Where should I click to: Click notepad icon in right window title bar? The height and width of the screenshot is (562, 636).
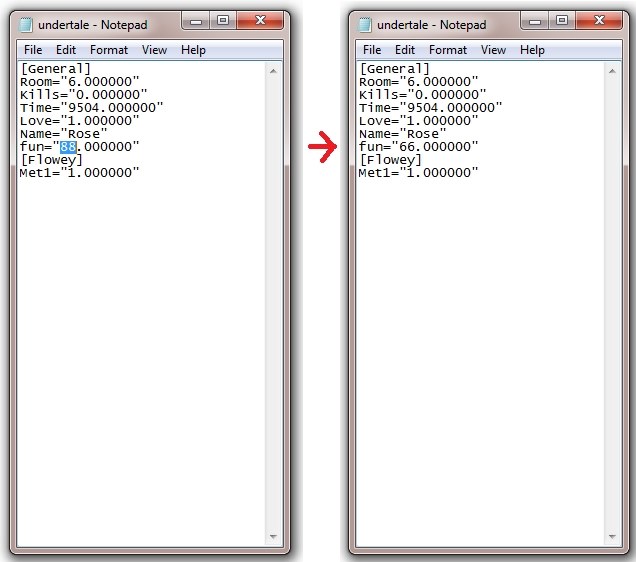click(x=365, y=25)
